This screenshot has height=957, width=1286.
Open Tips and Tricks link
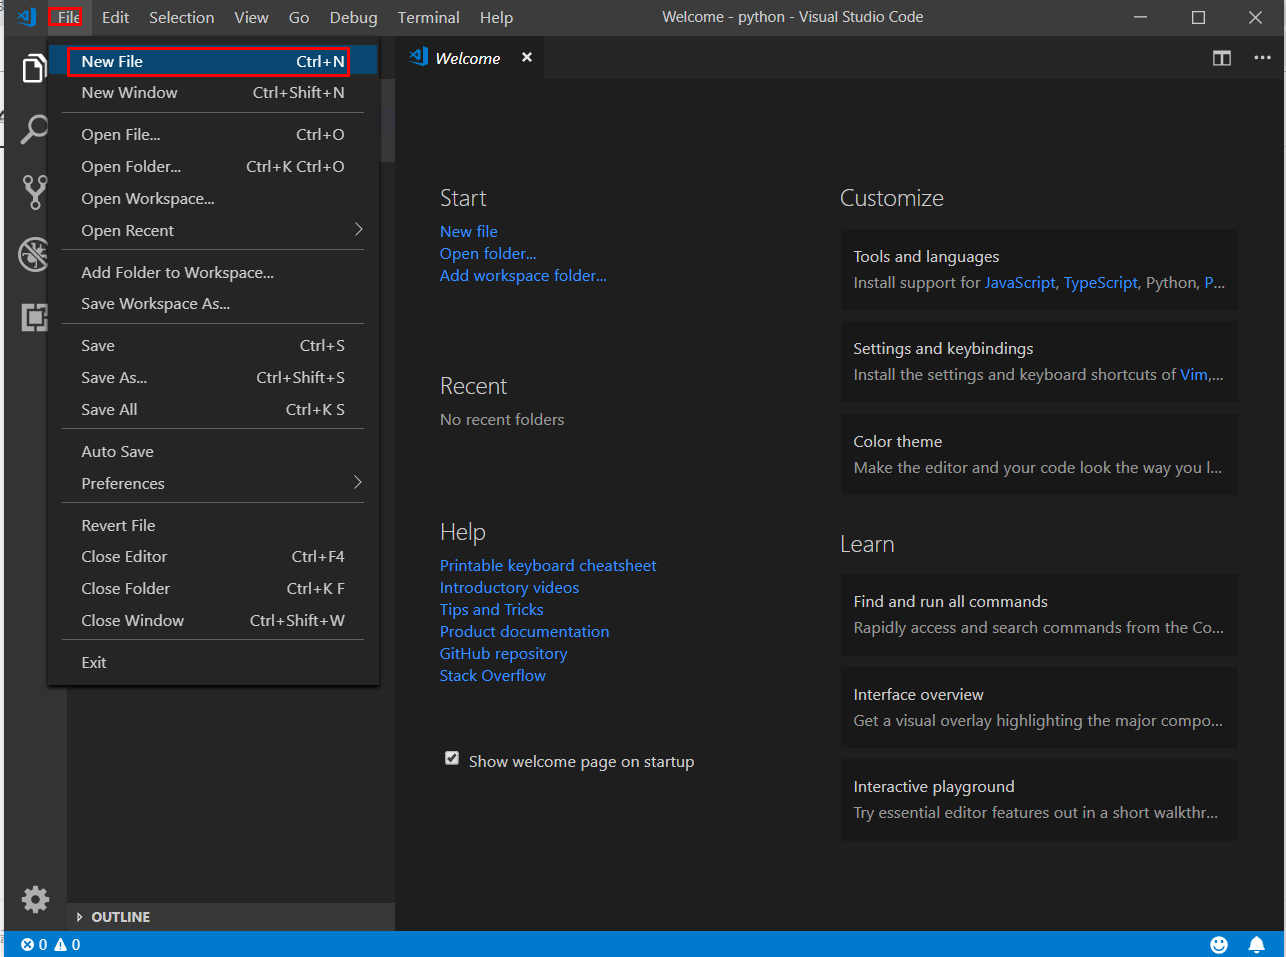pyautogui.click(x=491, y=609)
